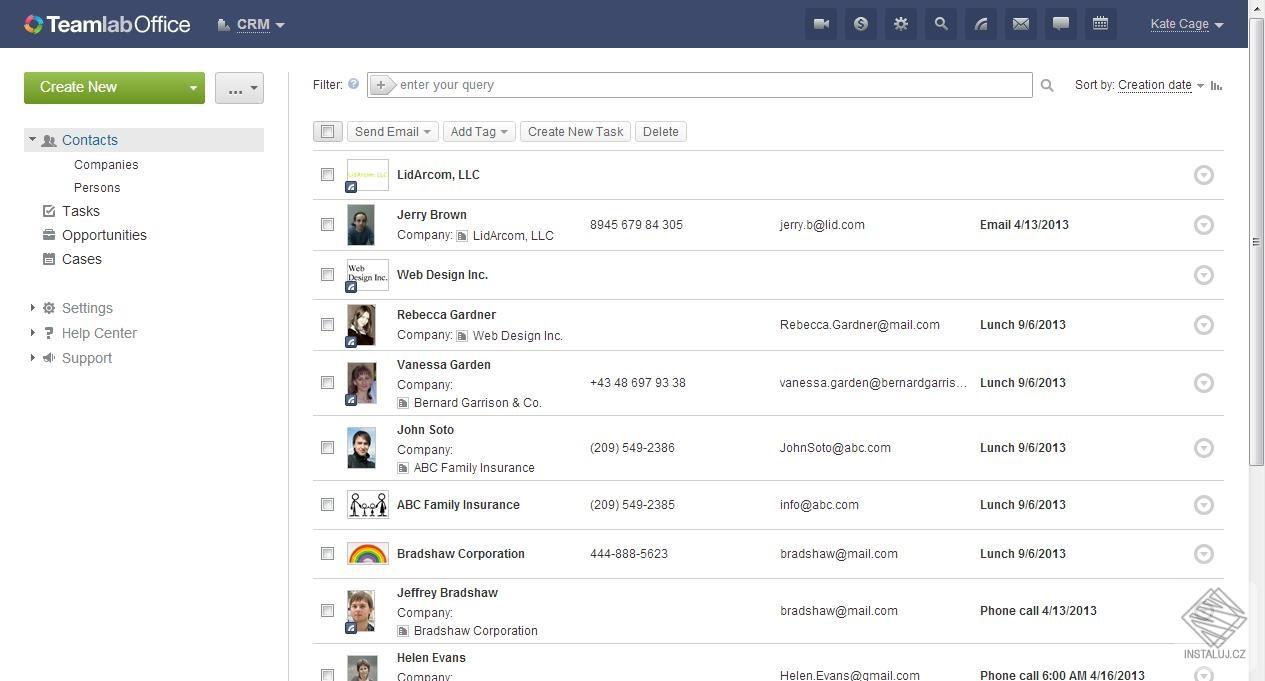Viewport: 1265px width, 681px height.
Task: Tick the select-all checkbox above the contact list
Action: 327,131
